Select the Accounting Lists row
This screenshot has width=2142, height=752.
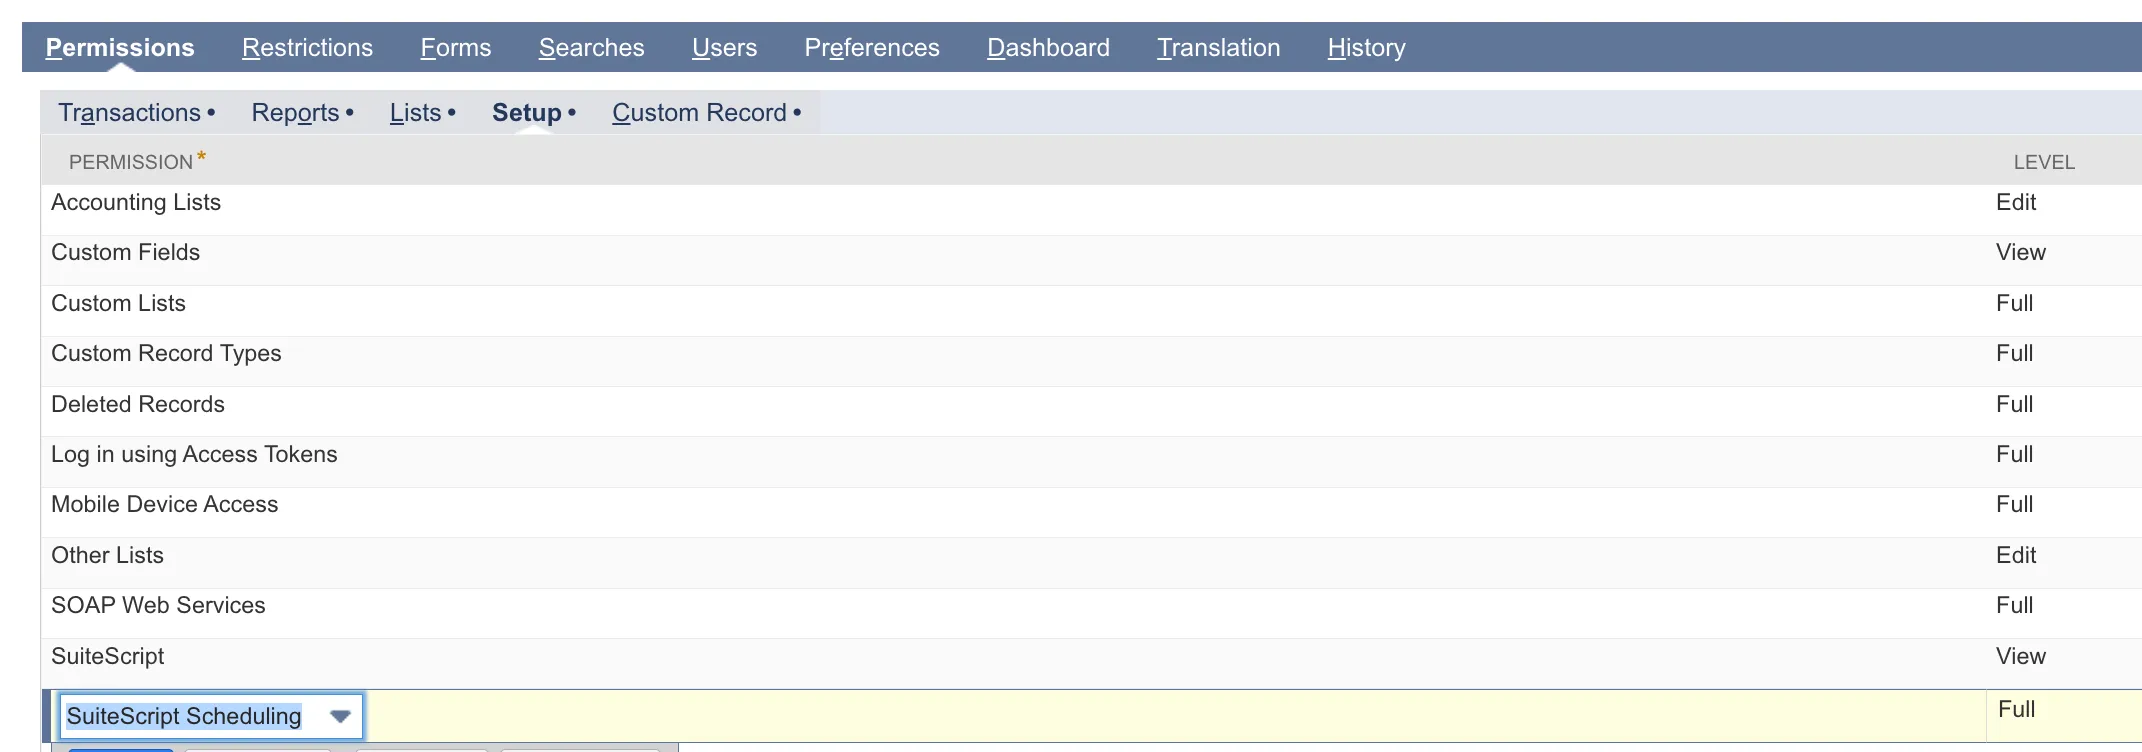click(x=1091, y=210)
